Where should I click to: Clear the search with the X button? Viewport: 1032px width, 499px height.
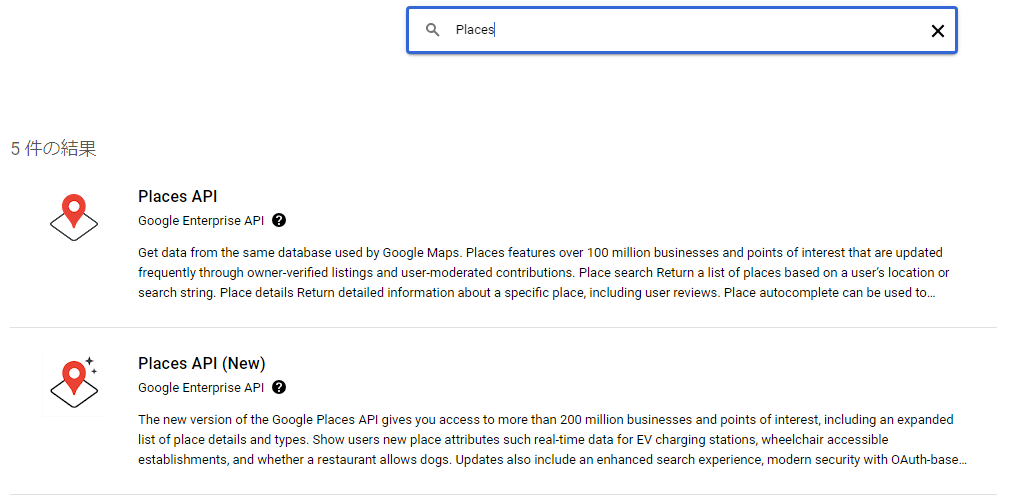click(937, 31)
